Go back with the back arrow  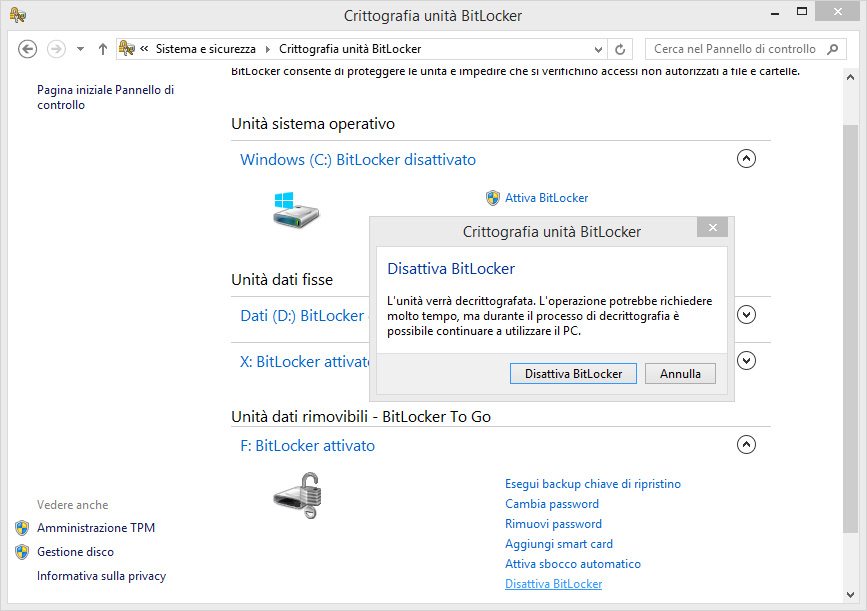(28, 49)
